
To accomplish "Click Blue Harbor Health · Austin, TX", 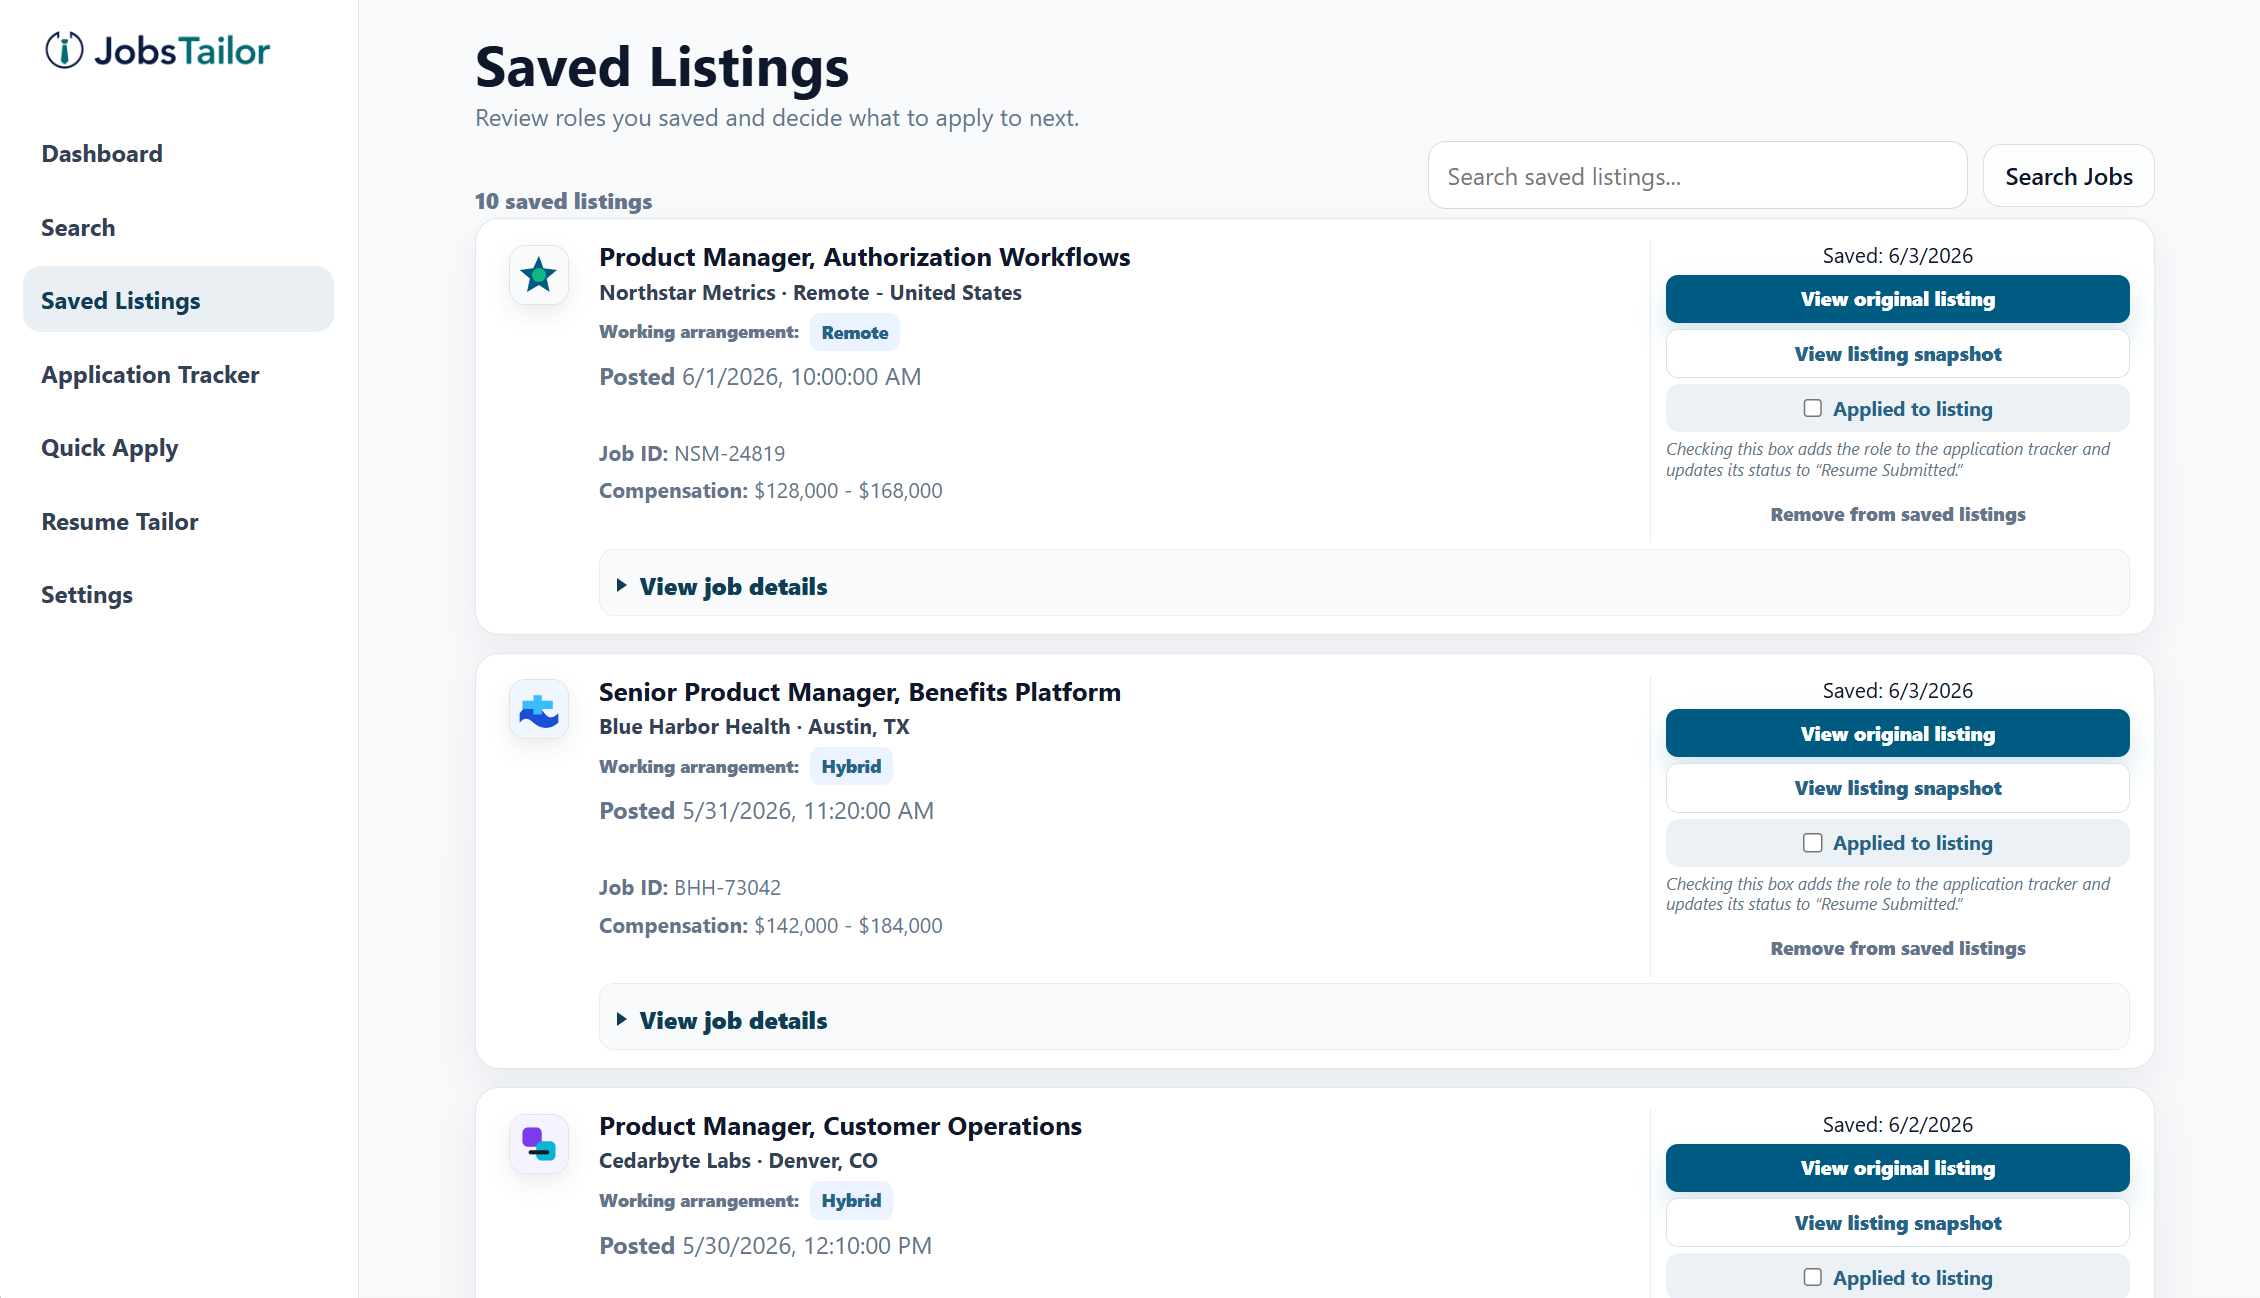I will pos(754,727).
